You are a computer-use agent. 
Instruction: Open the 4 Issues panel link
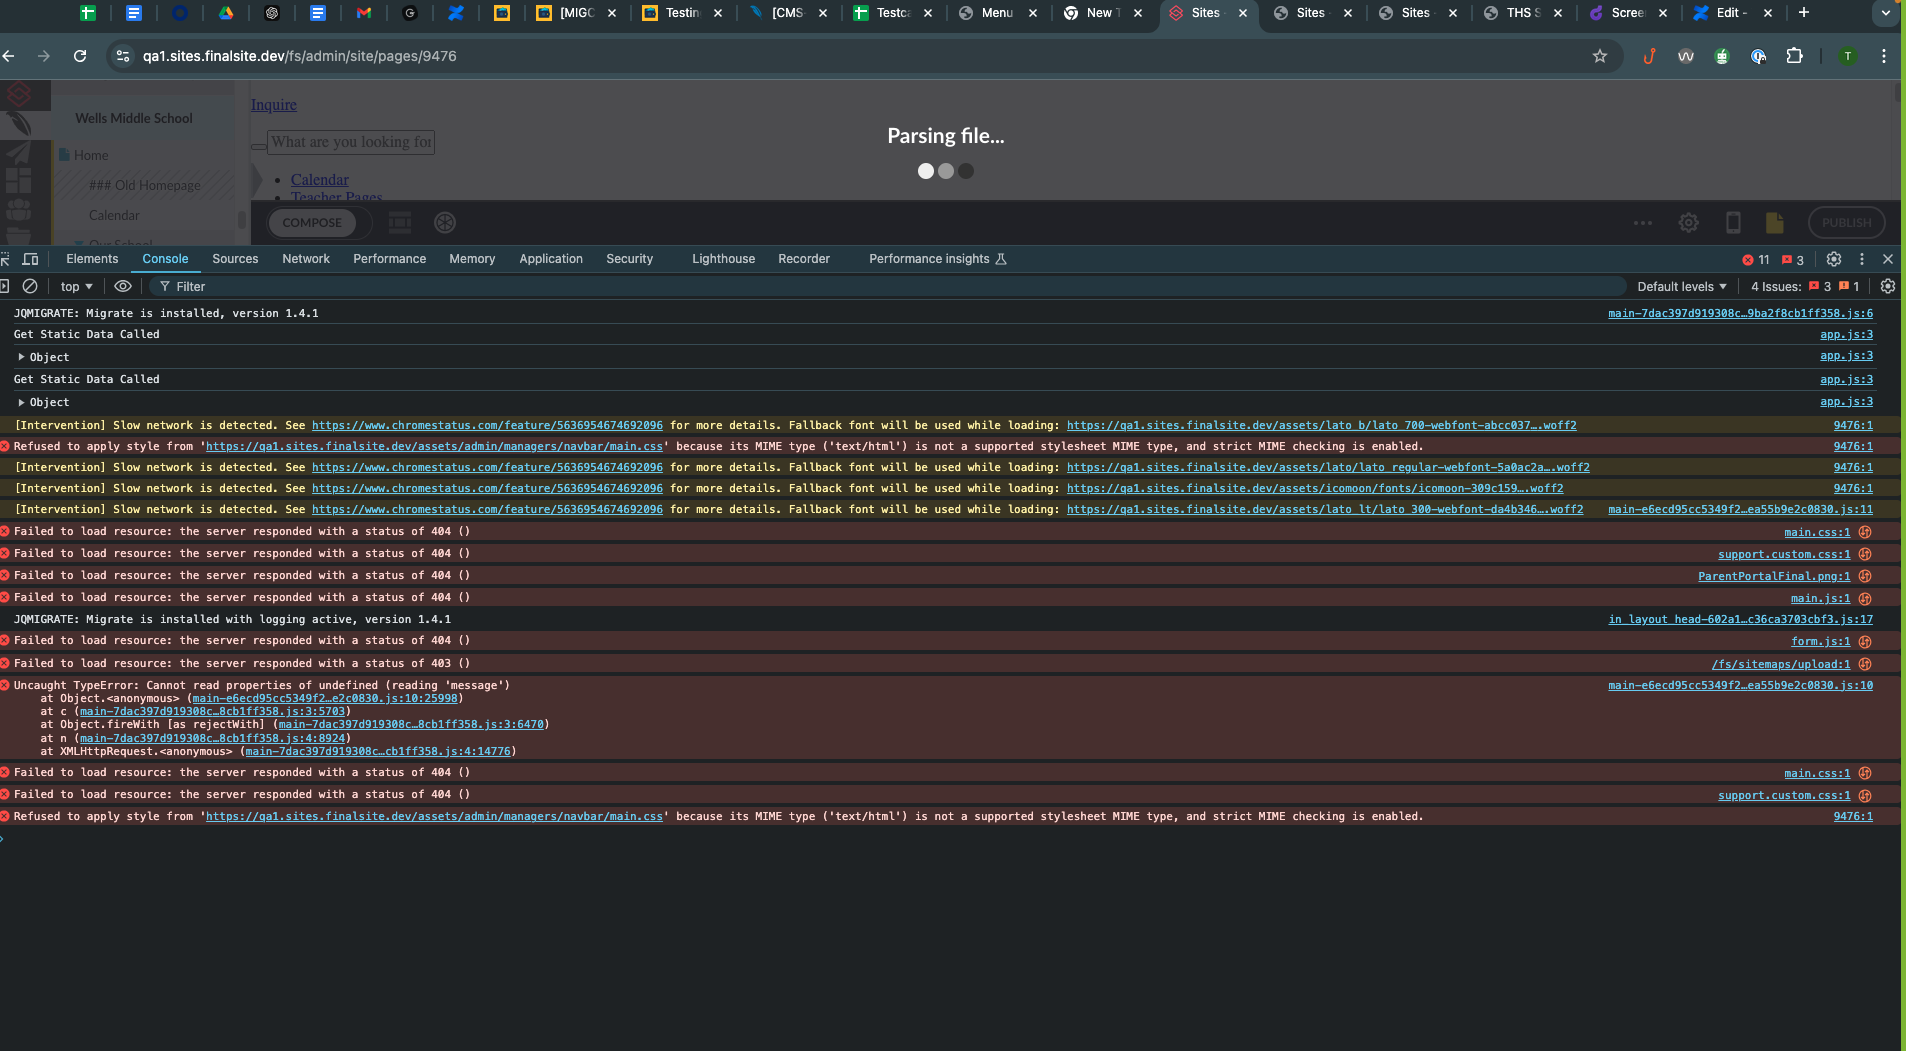coord(1805,287)
